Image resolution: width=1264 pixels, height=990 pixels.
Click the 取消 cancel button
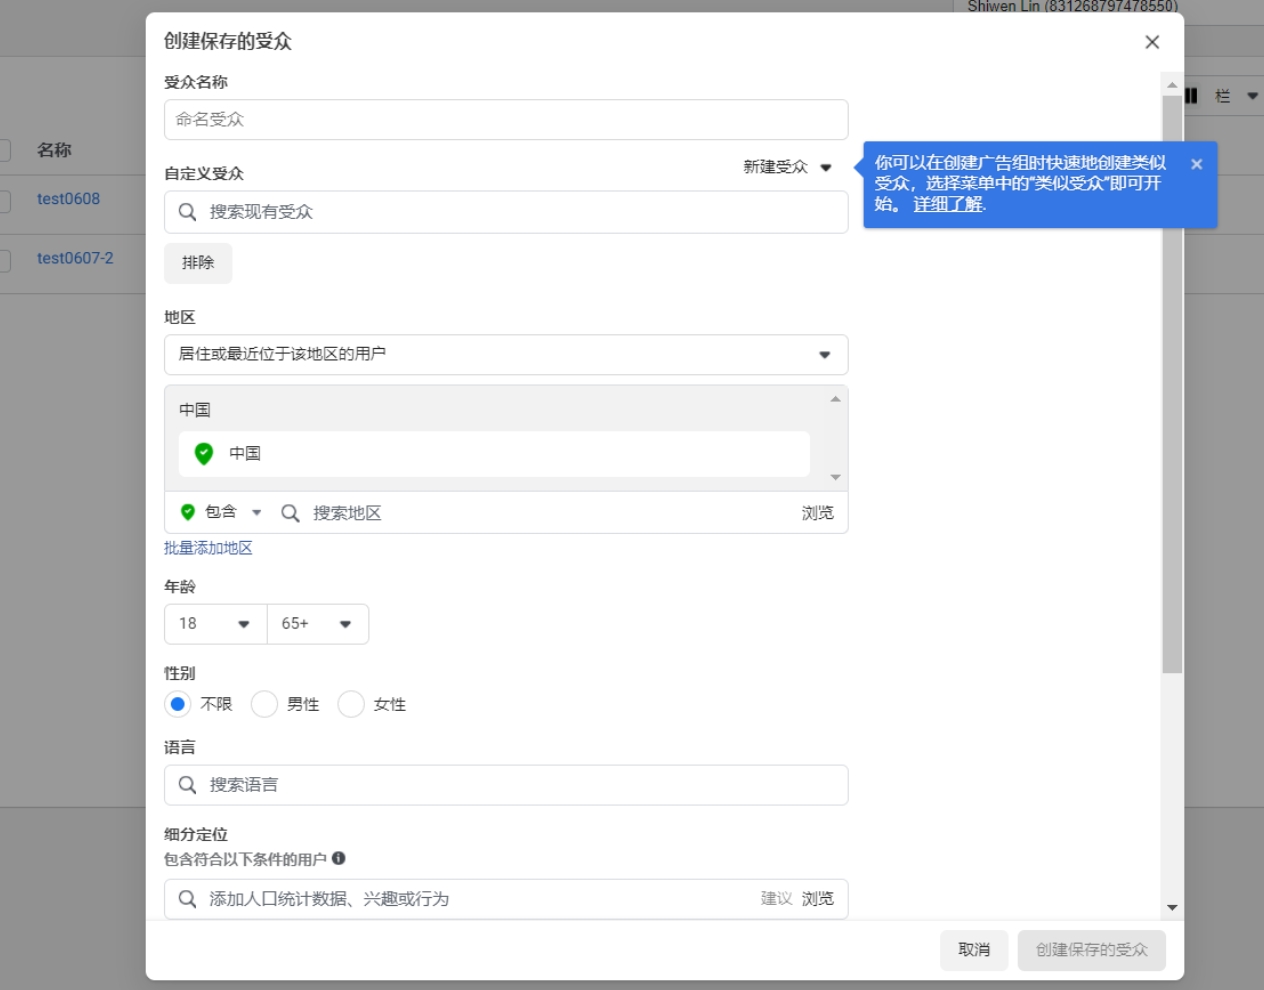(974, 950)
